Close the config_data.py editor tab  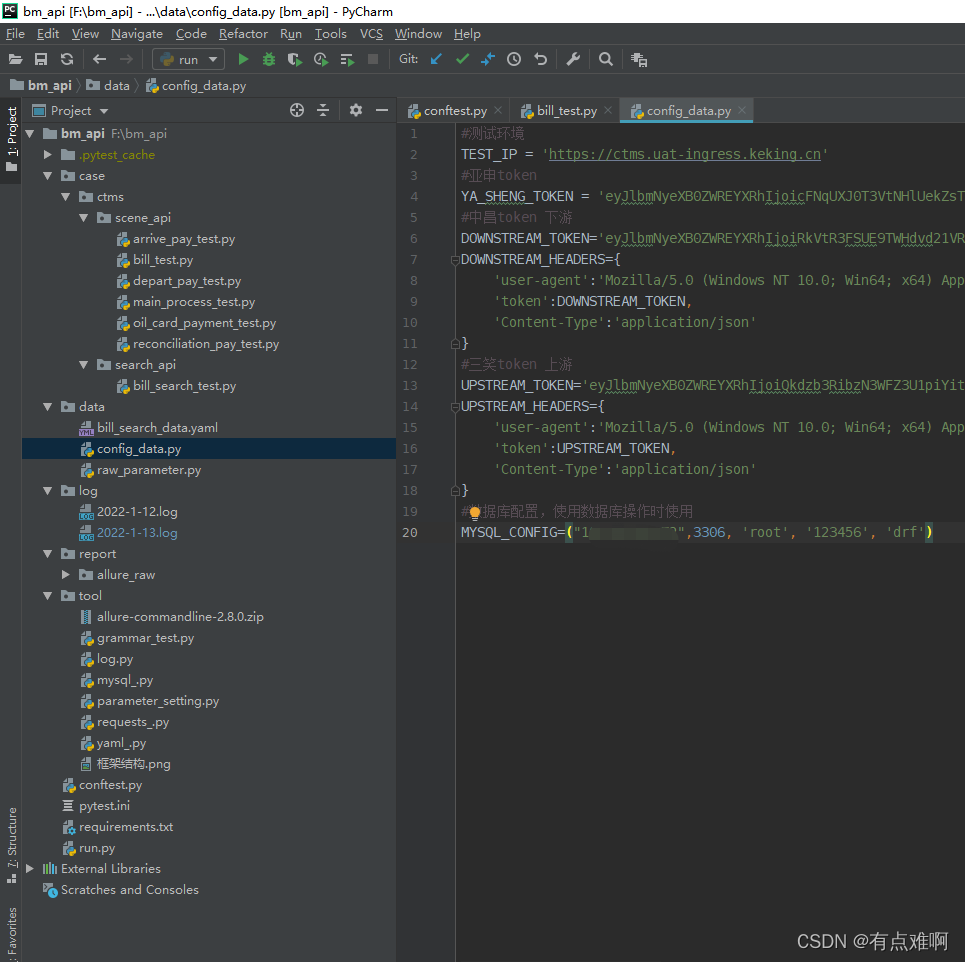(742, 110)
